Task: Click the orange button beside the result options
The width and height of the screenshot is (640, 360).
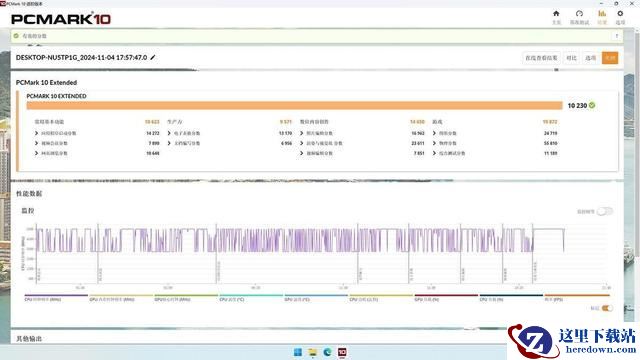Action: pos(610,58)
